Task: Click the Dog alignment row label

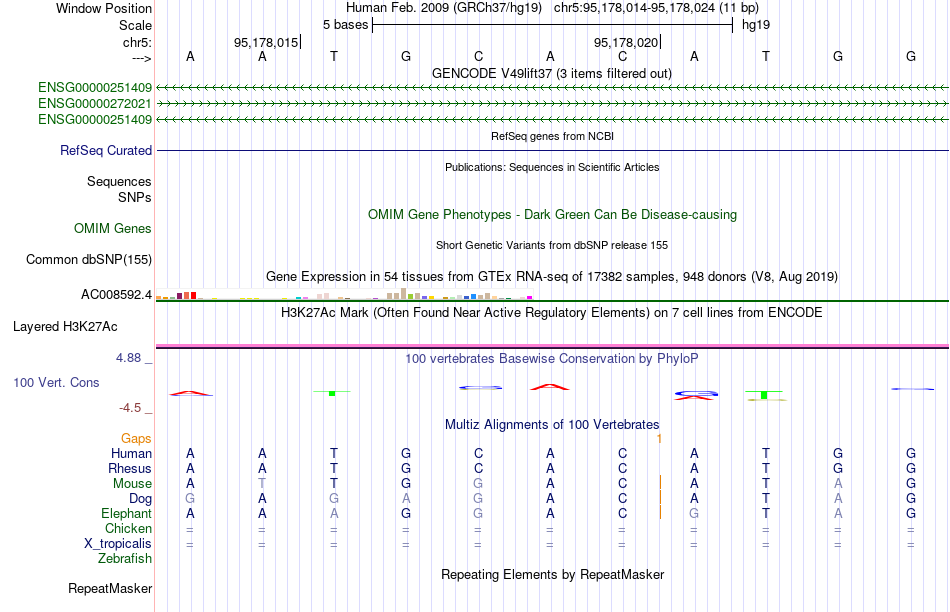Action: point(141,499)
